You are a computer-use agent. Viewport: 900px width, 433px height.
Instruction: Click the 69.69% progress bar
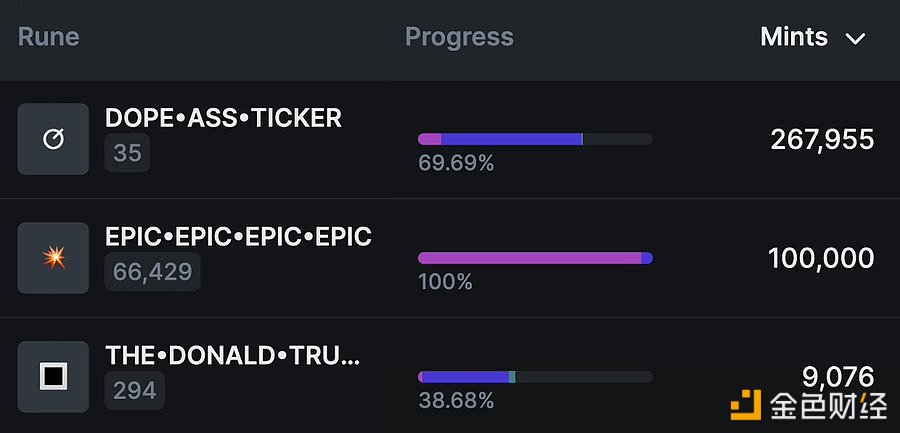click(x=535, y=139)
